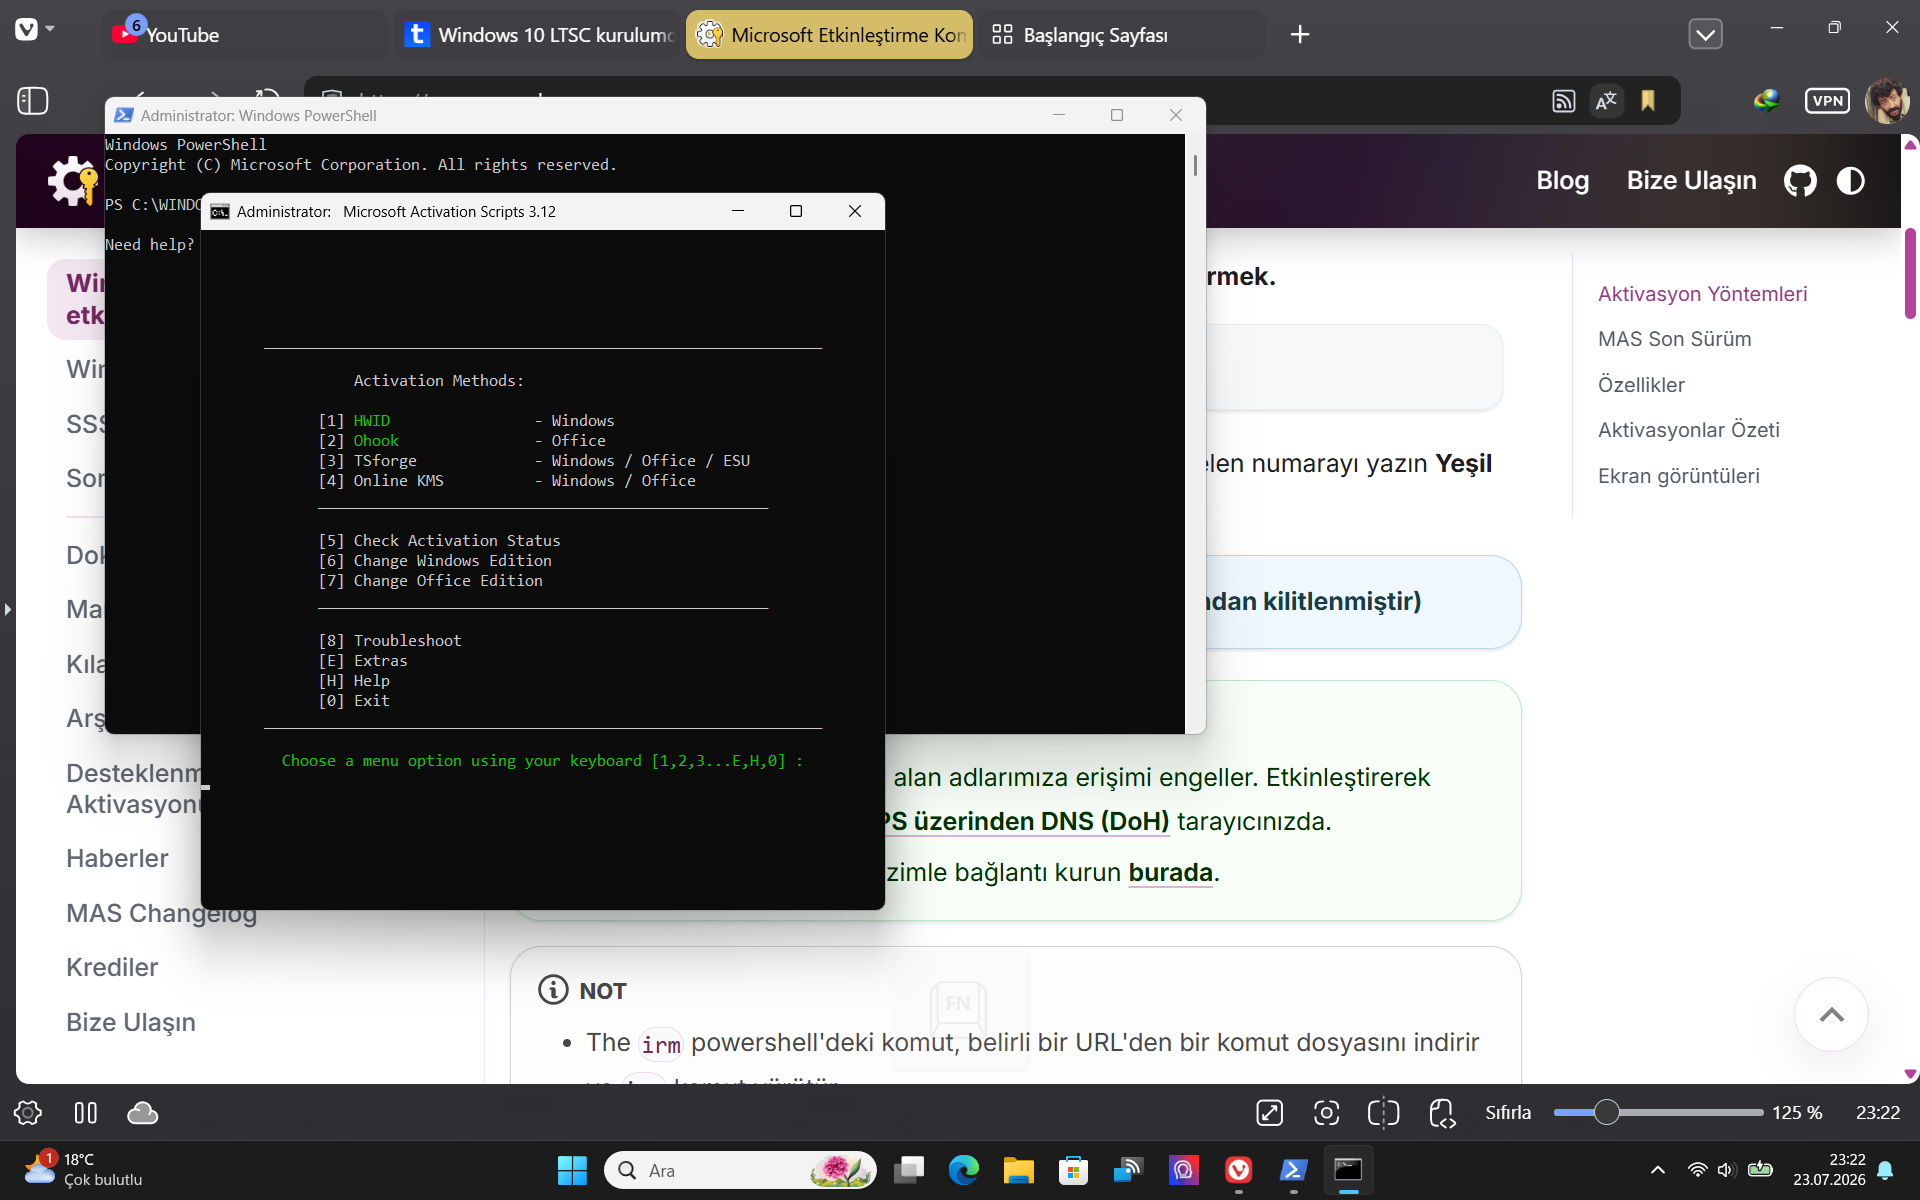Open File Explorer from taskbar
The image size is (1920, 1200).
point(1018,1170)
